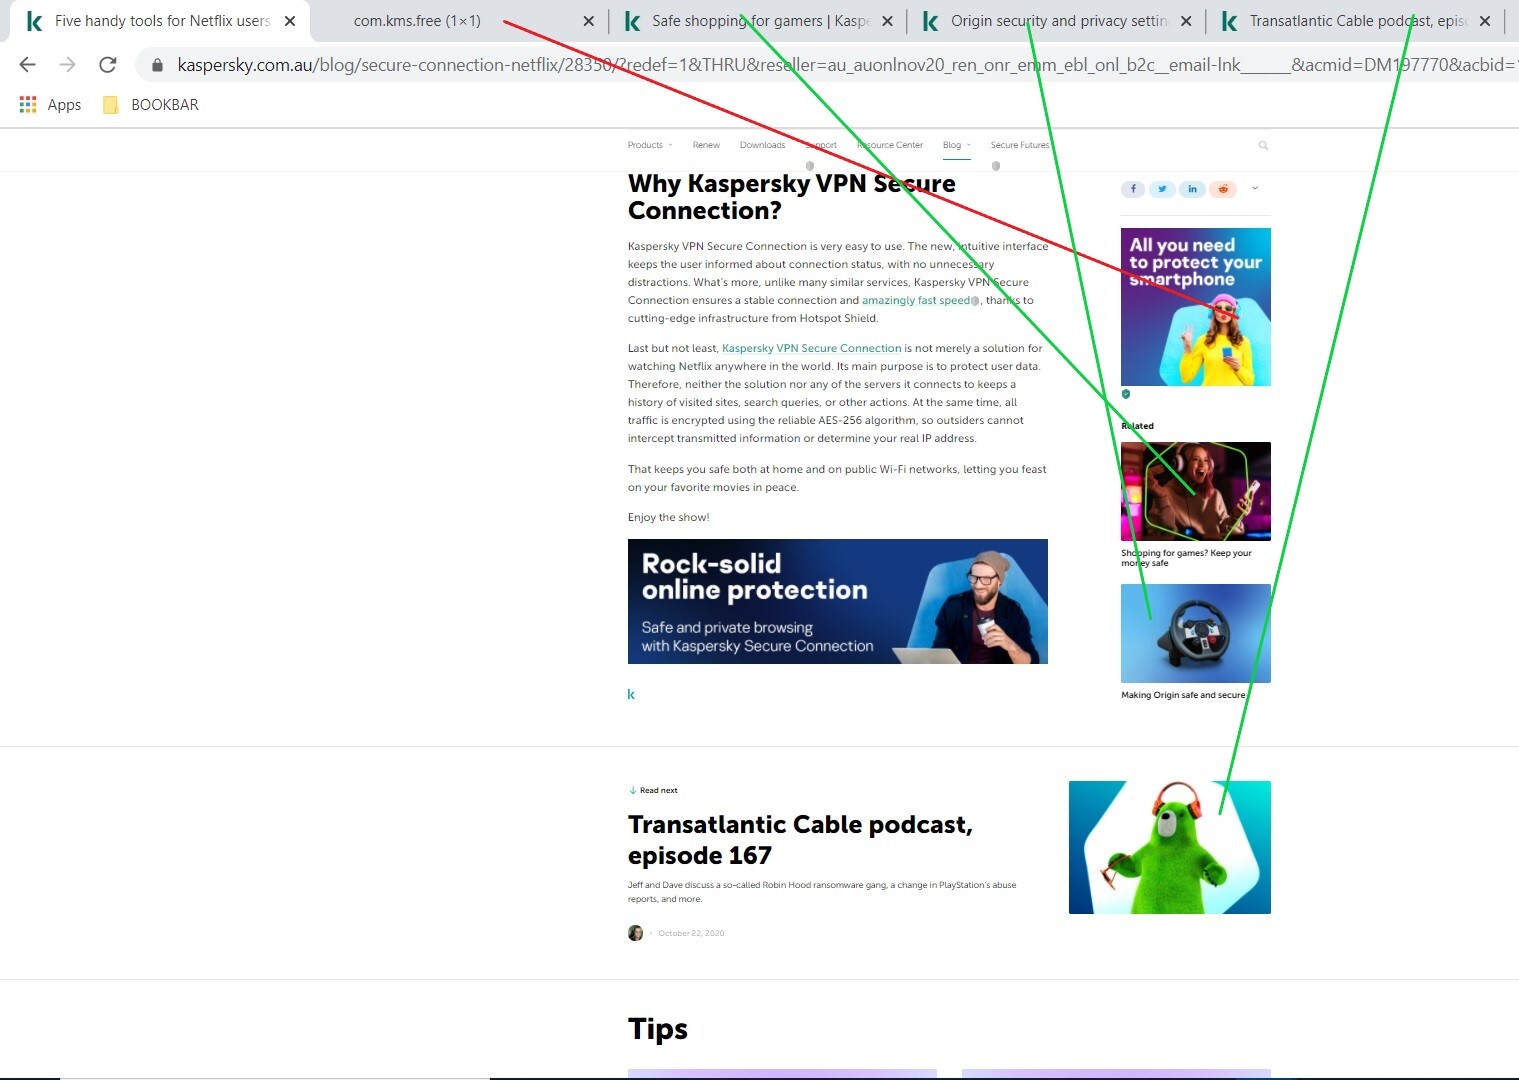The height and width of the screenshot is (1080, 1519).
Task: Share the article on LinkedIn
Action: click(x=1192, y=189)
